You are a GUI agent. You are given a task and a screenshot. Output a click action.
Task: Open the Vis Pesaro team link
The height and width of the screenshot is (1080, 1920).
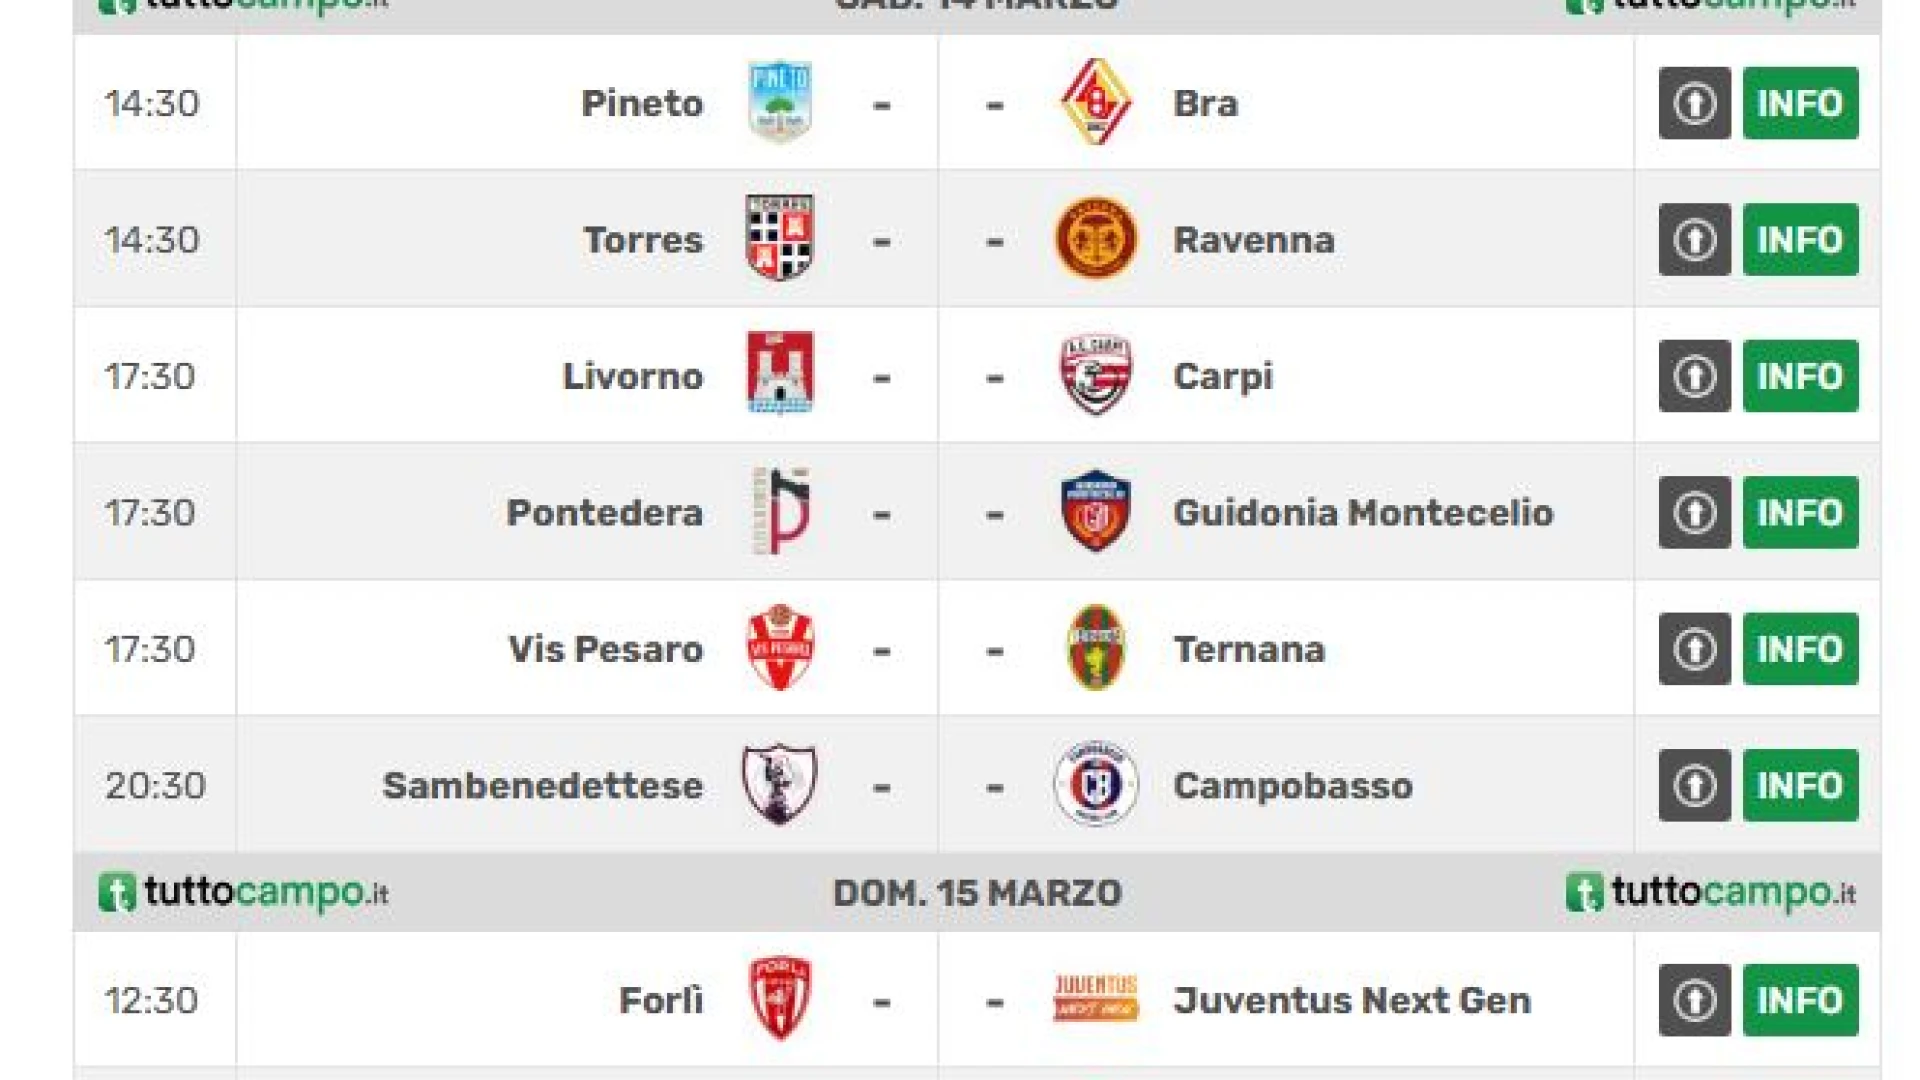pos(605,649)
